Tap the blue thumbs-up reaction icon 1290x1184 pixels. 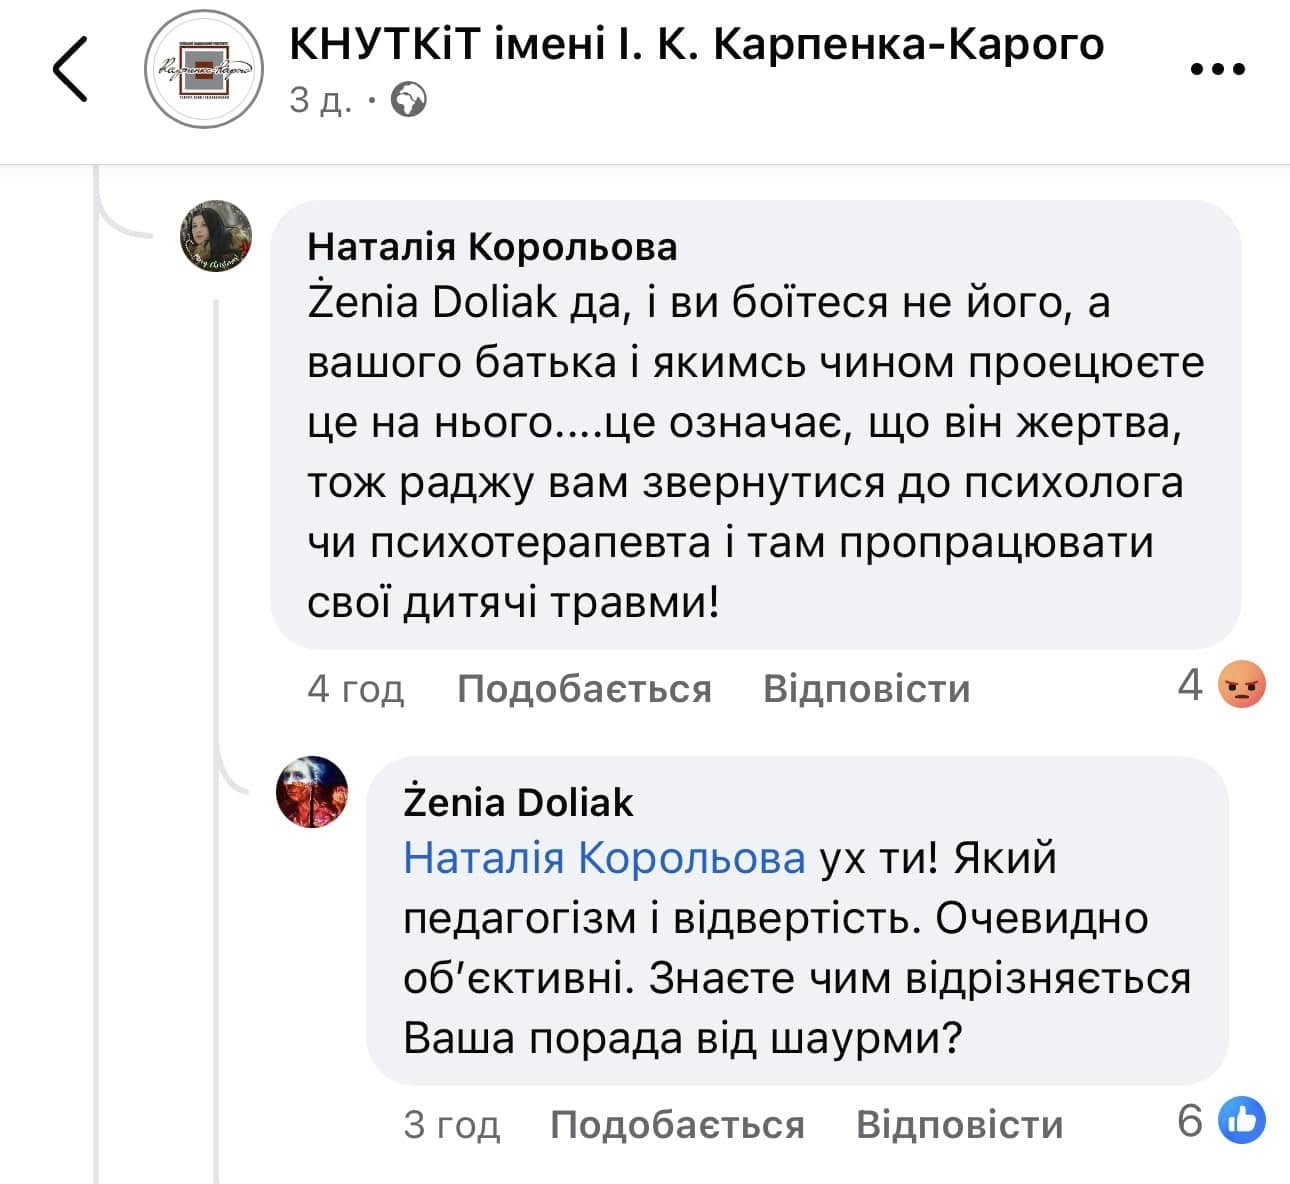1241,1122
